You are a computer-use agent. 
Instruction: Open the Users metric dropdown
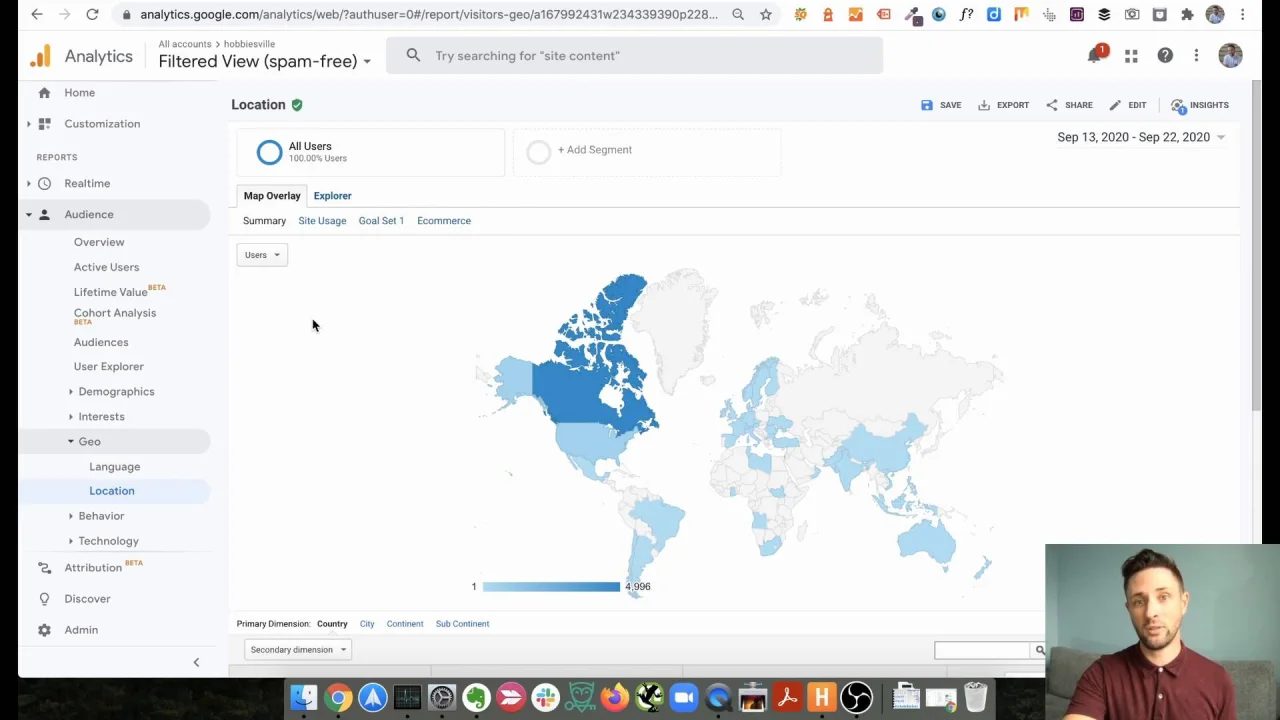(x=262, y=255)
